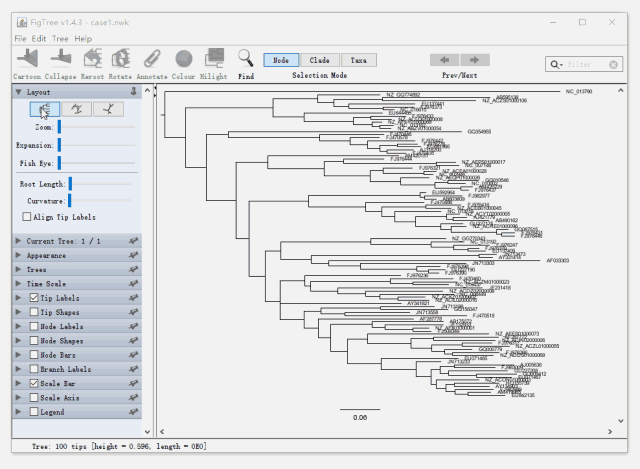Click the Collapse toolbar icon

tap(60, 58)
